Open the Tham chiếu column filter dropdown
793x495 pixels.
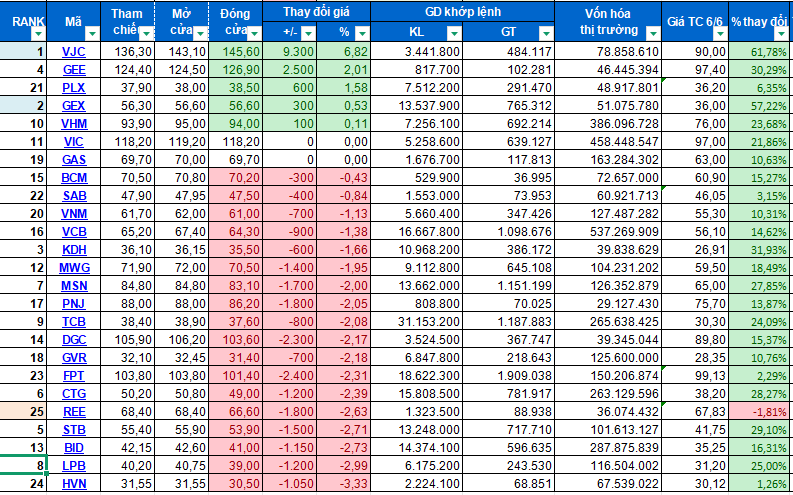pyautogui.click(x=146, y=34)
